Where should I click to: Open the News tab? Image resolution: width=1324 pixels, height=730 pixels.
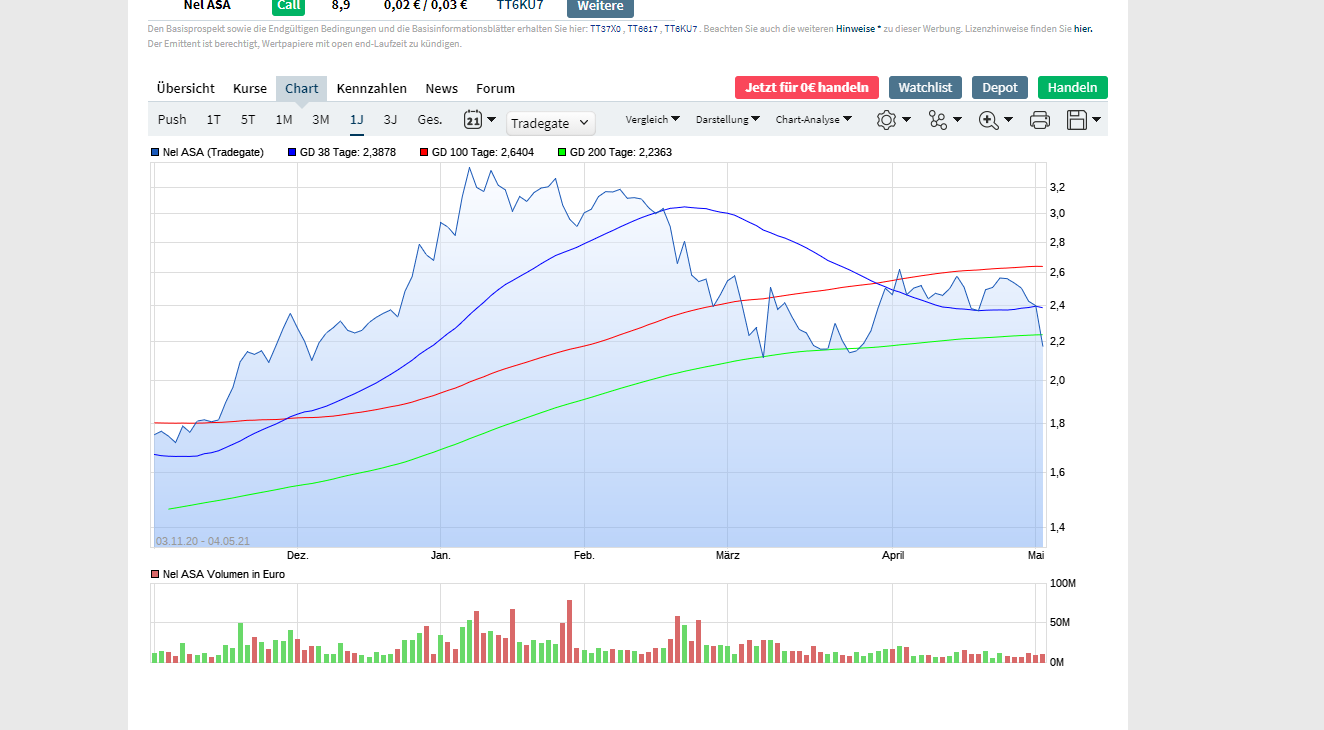(x=441, y=88)
